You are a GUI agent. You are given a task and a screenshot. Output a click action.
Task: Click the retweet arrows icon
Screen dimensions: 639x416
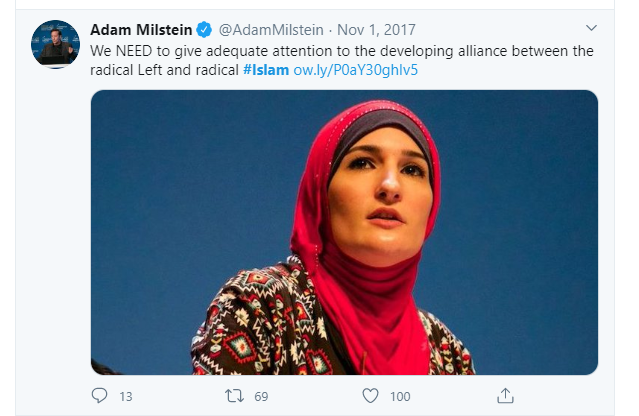tap(234, 396)
